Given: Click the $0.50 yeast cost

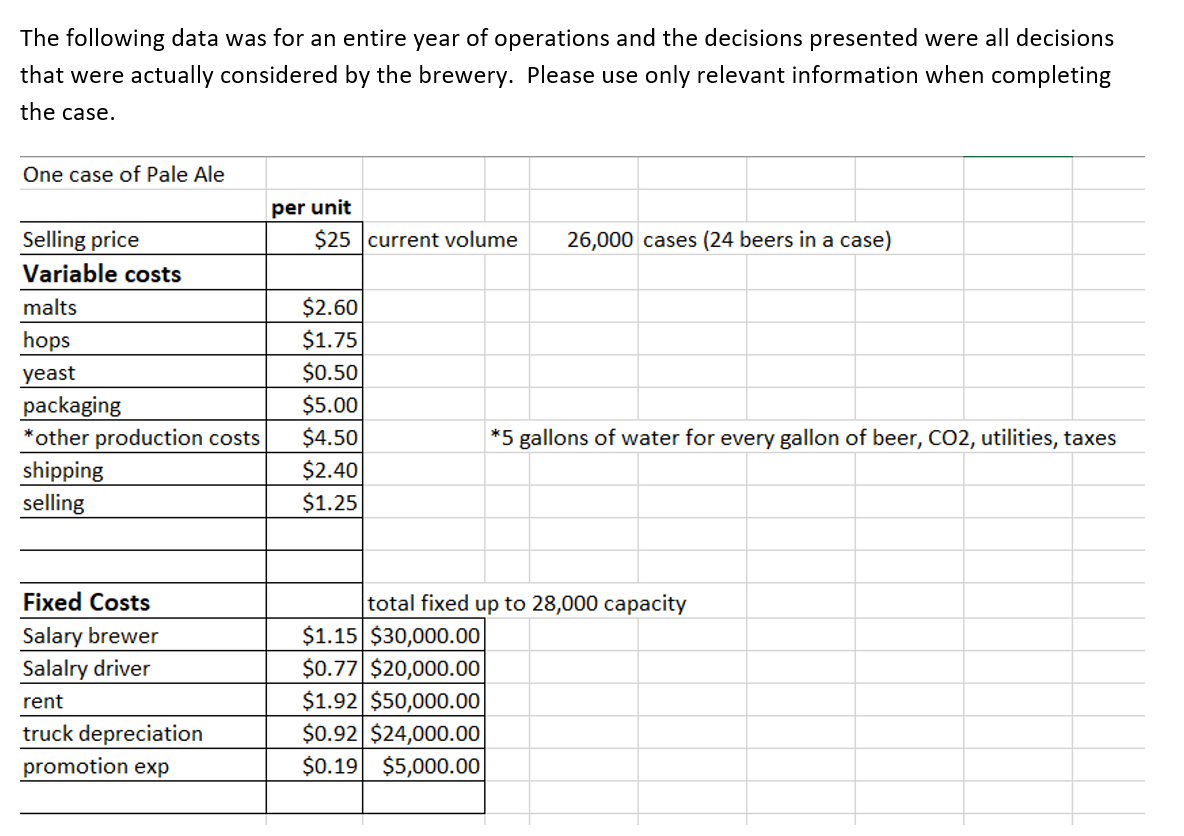Looking at the screenshot, I should point(330,372).
